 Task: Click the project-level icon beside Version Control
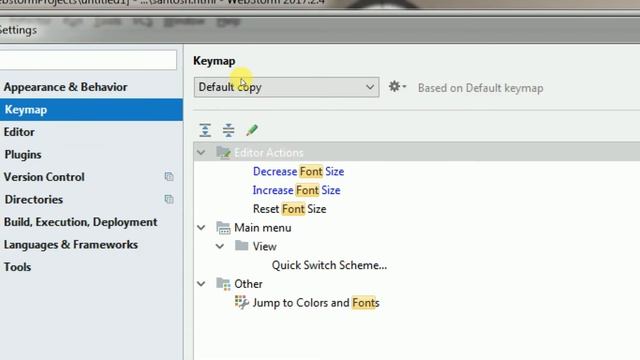[x=169, y=177]
